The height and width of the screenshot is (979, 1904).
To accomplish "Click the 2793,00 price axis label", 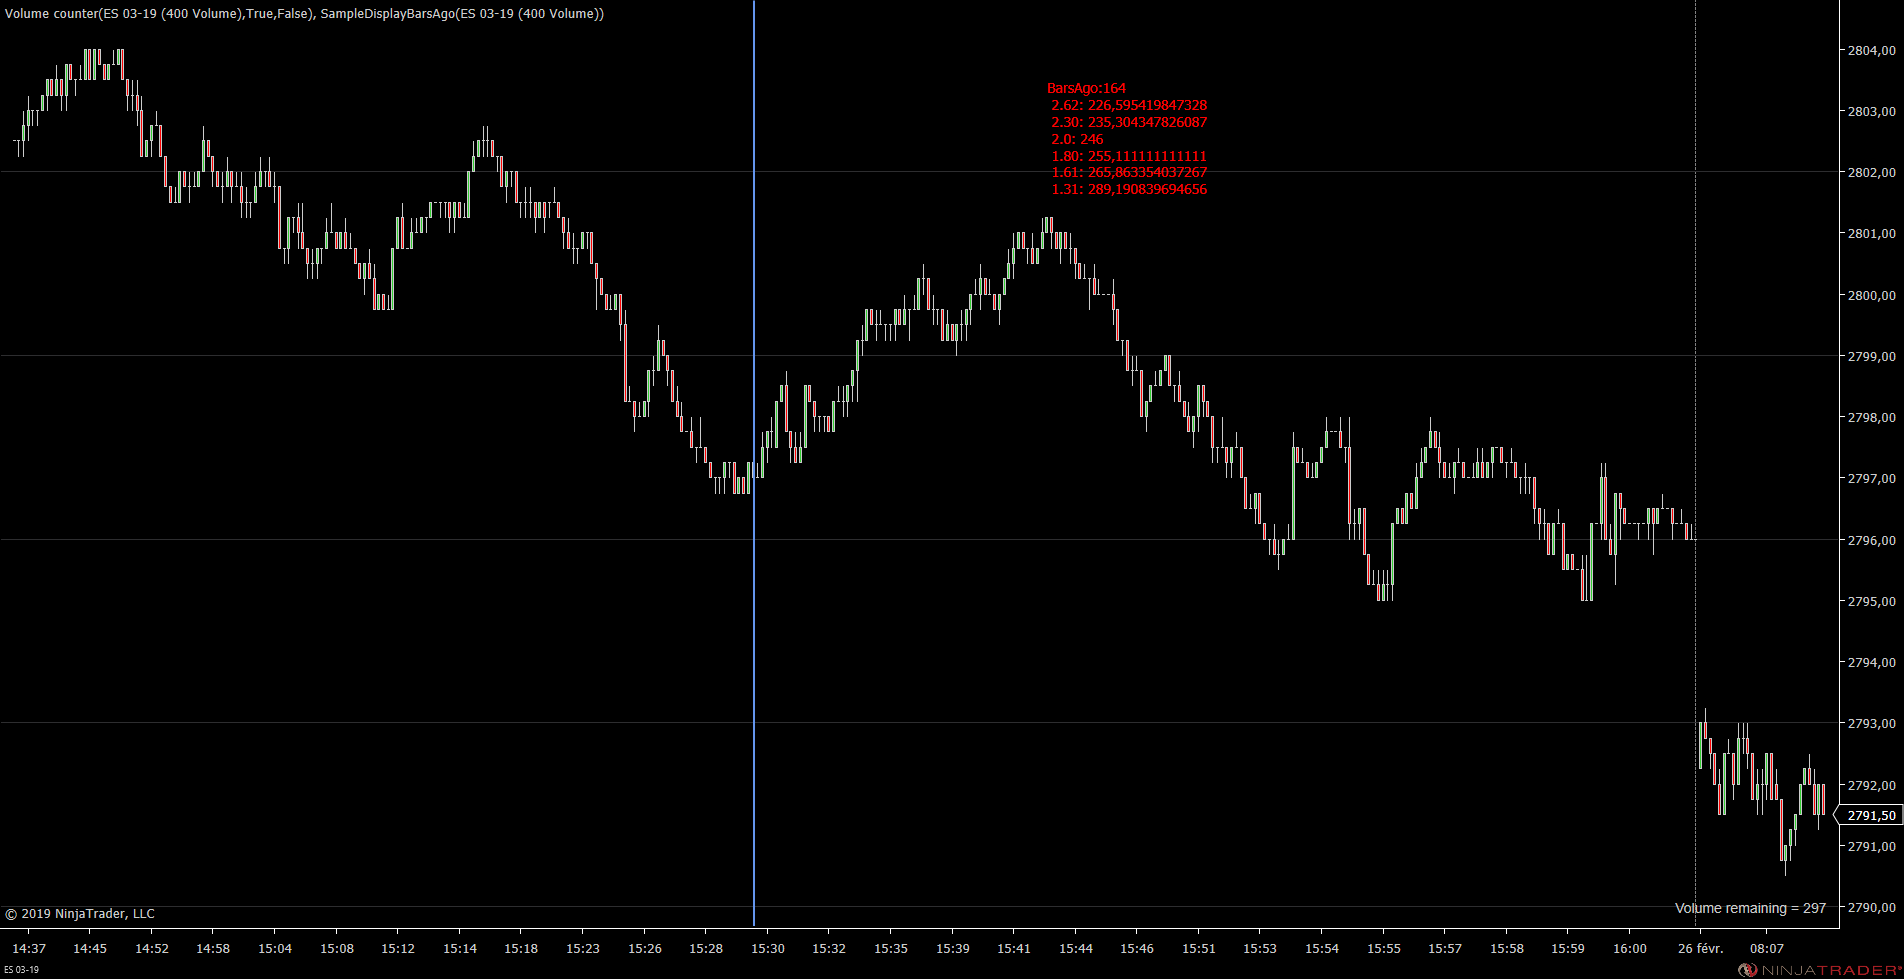I will pyautogui.click(x=1871, y=723).
